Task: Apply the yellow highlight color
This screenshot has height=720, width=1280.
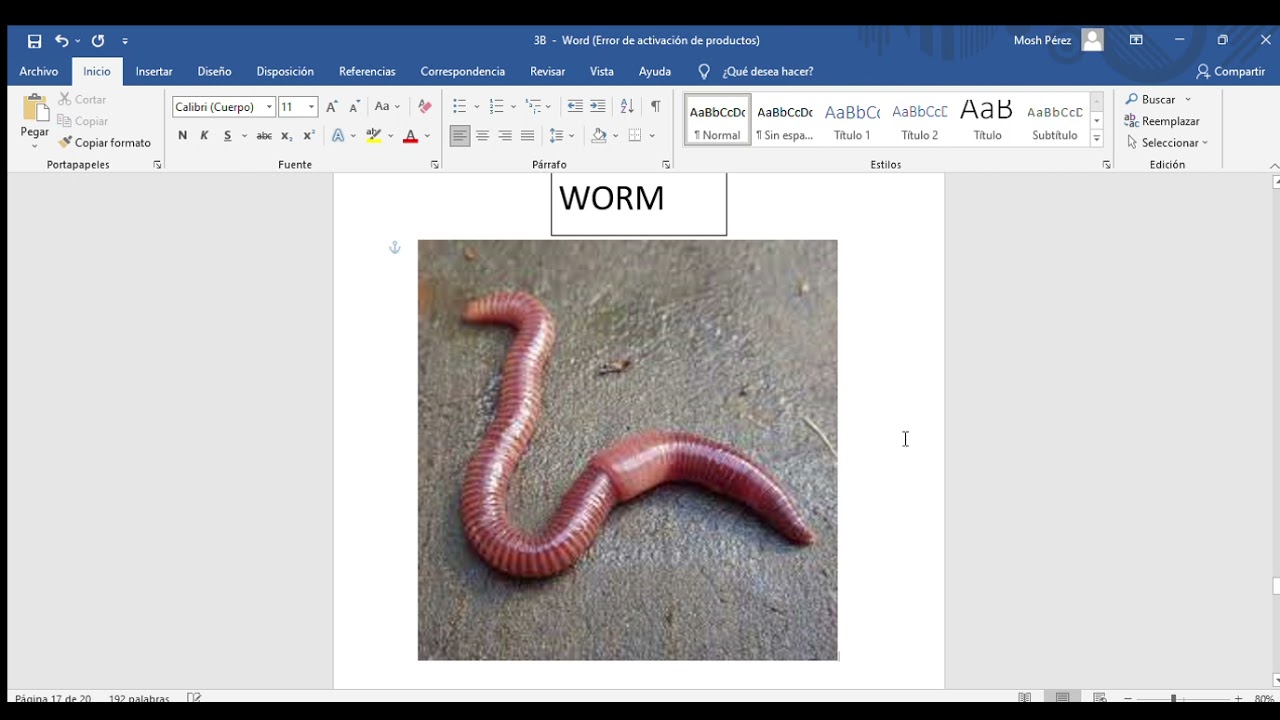Action: [x=374, y=136]
